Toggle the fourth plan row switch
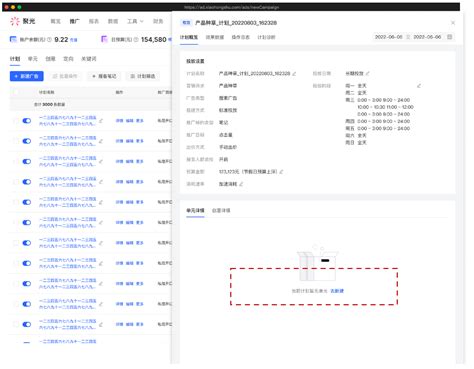474x369 pixels. tap(27, 182)
